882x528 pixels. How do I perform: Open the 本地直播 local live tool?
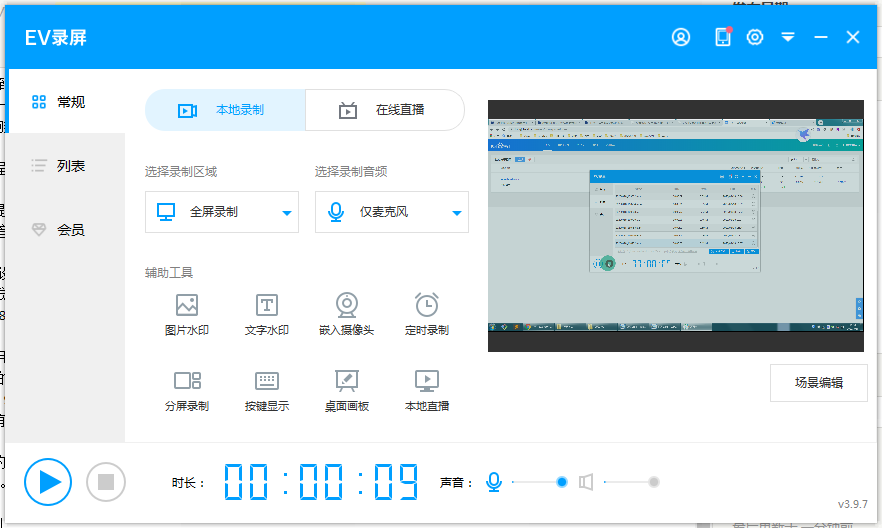point(427,391)
